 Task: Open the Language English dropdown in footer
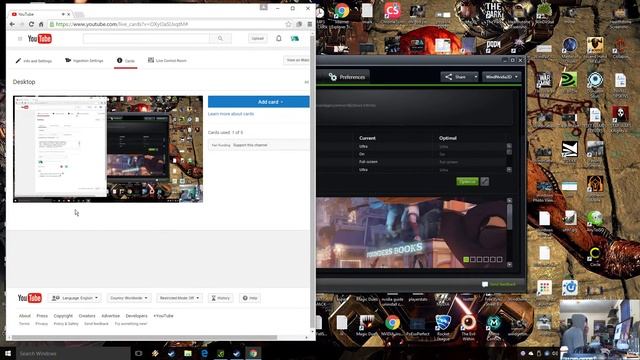[x=75, y=298]
